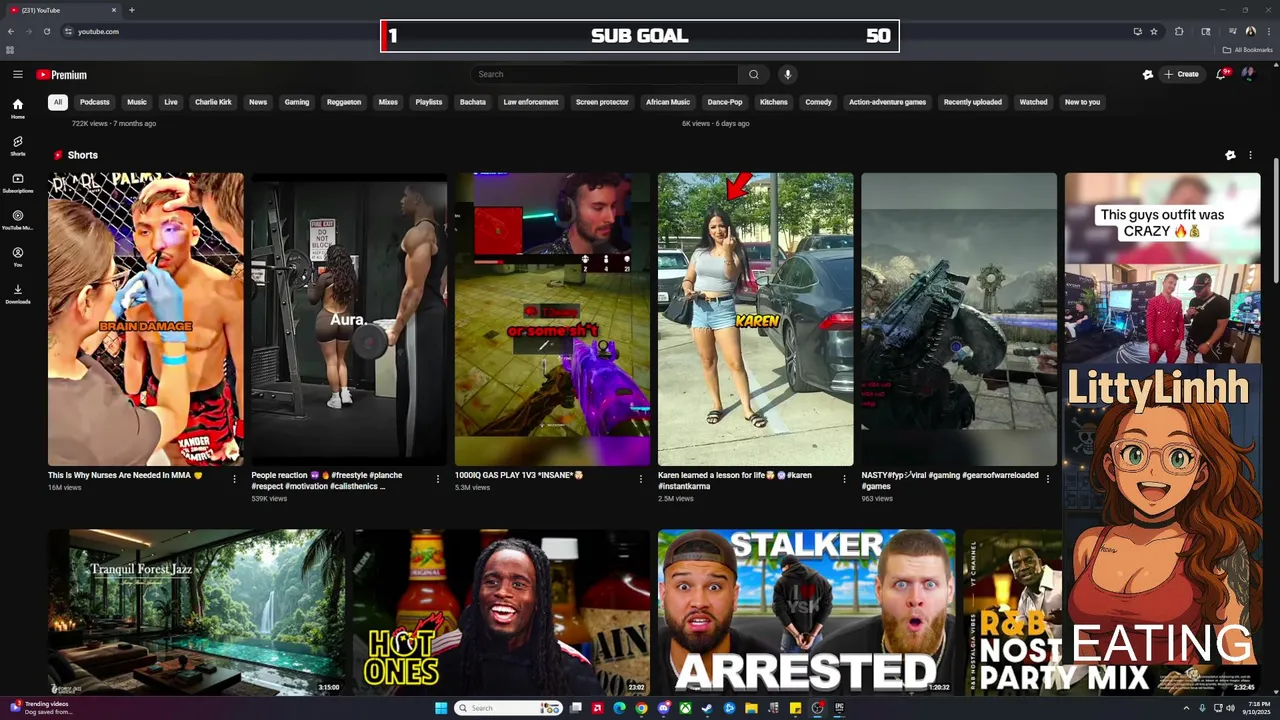Show hidden system tray icons
Screen dimensions: 1280x720
click(1186, 708)
